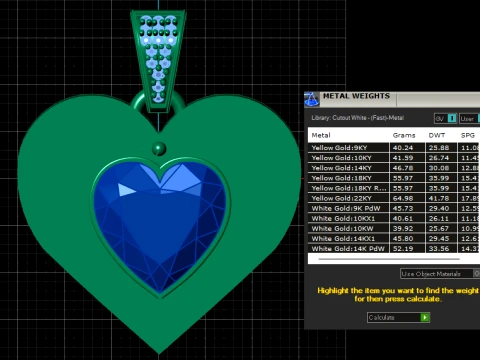Select the White Gold:9K PdW row
The image size is (480, 360).
[x=394, y=208]
